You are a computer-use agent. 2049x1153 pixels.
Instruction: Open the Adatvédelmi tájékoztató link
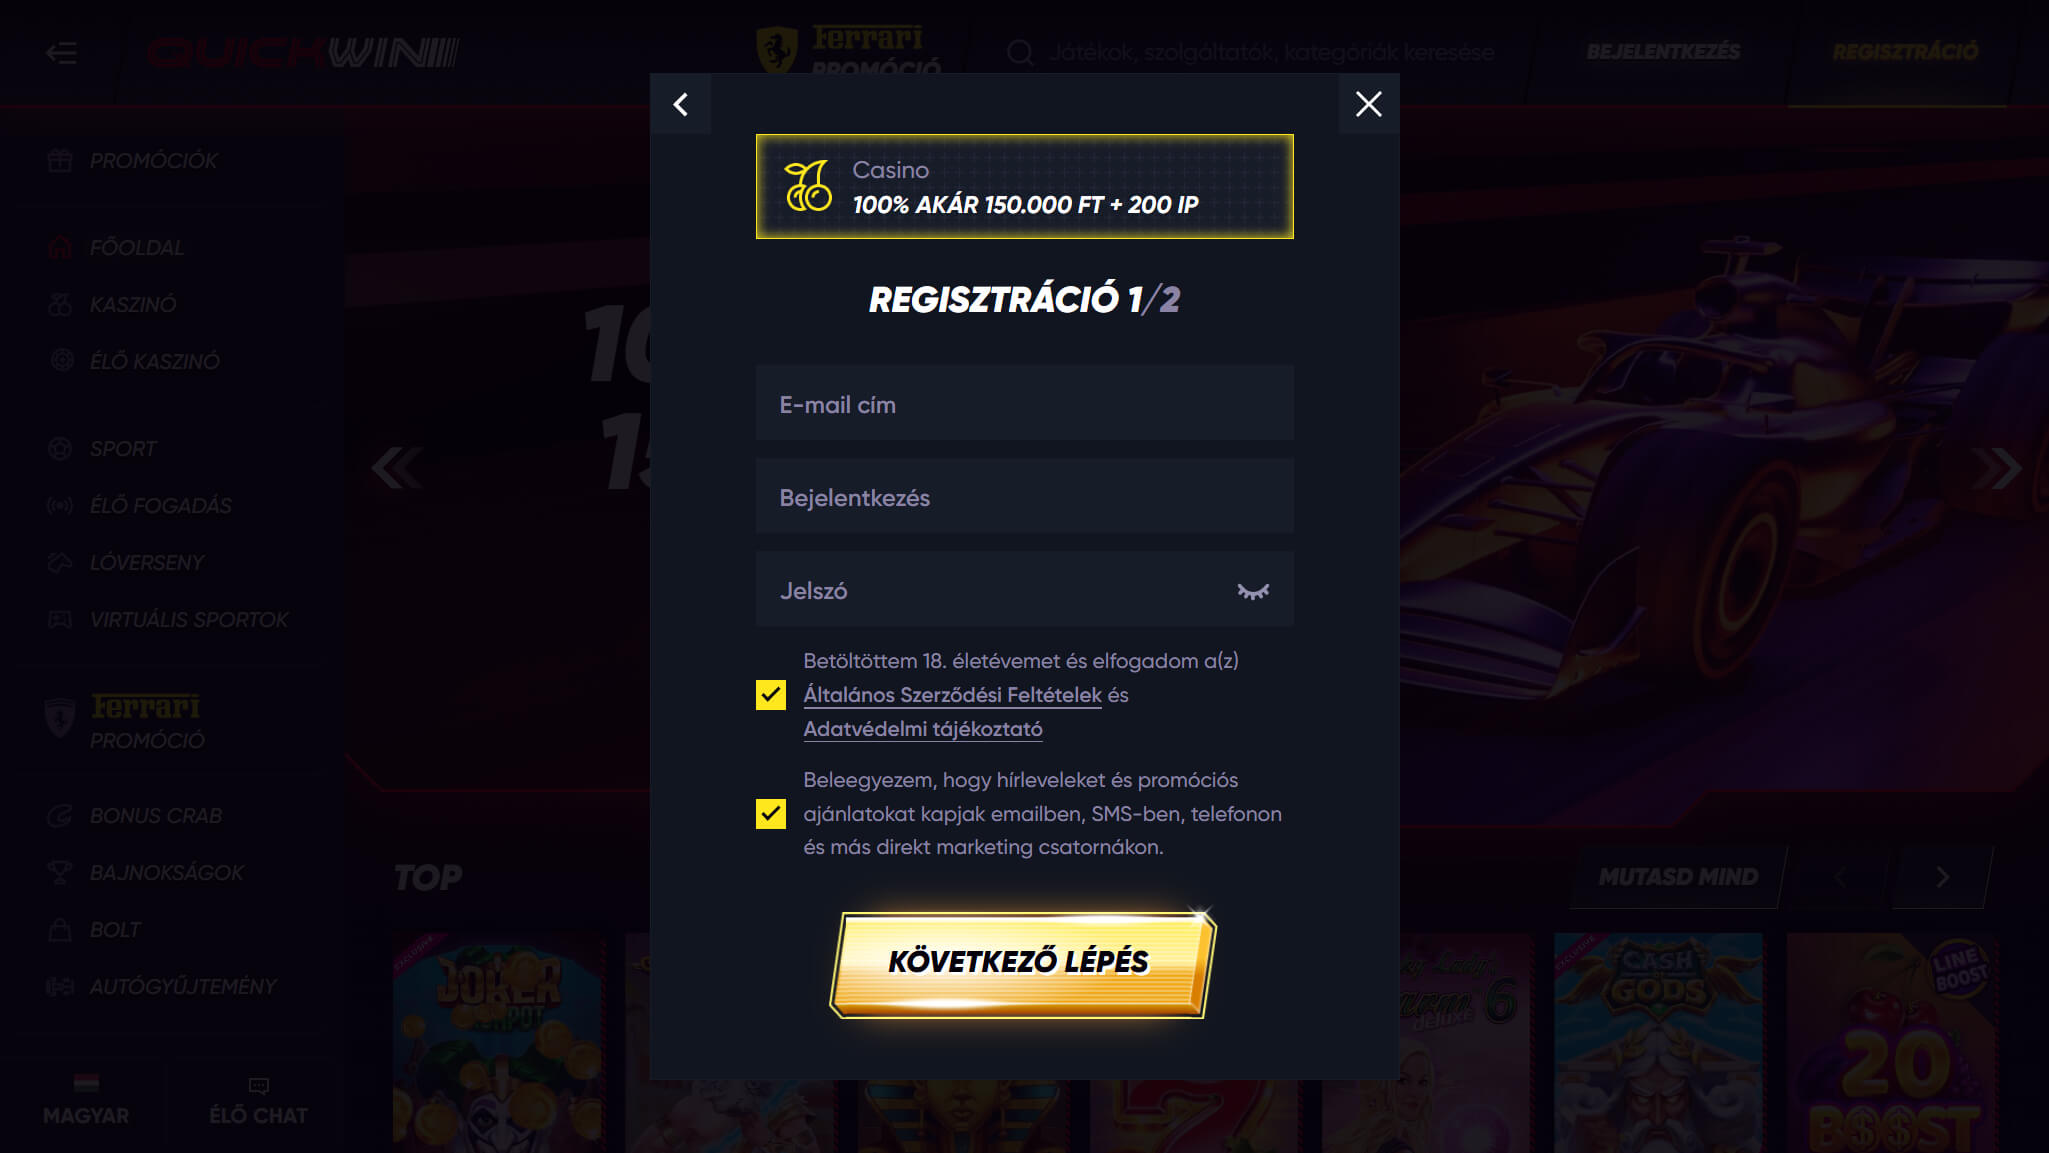923,729
